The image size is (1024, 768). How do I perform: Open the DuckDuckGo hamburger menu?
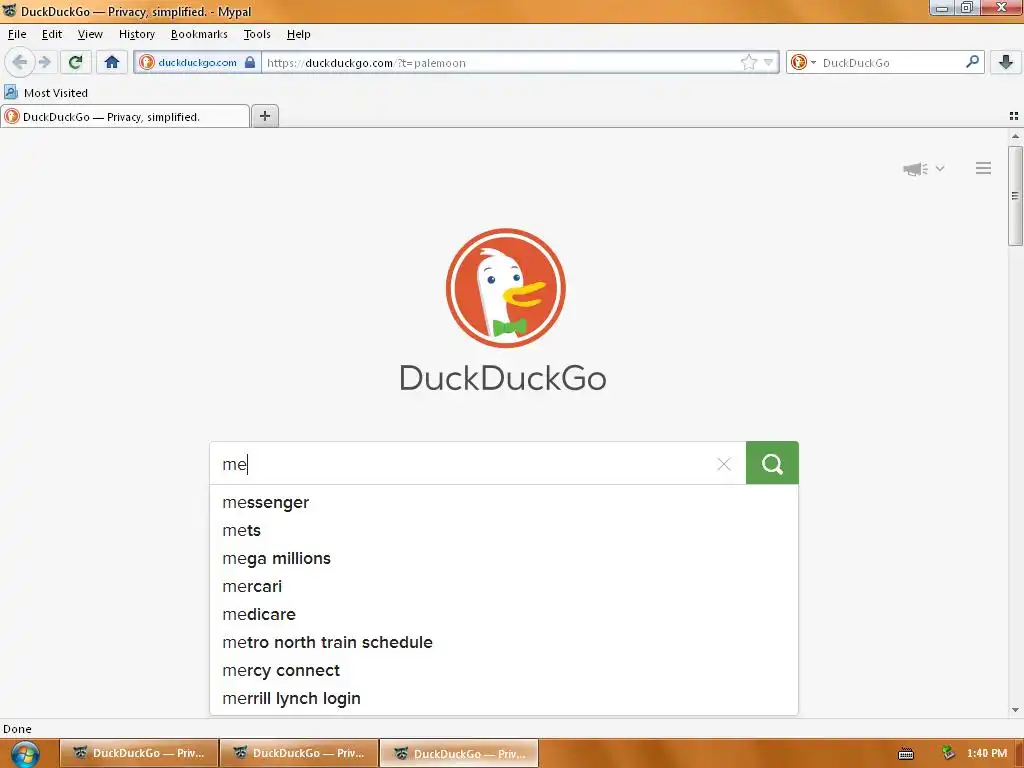point(983,168)
